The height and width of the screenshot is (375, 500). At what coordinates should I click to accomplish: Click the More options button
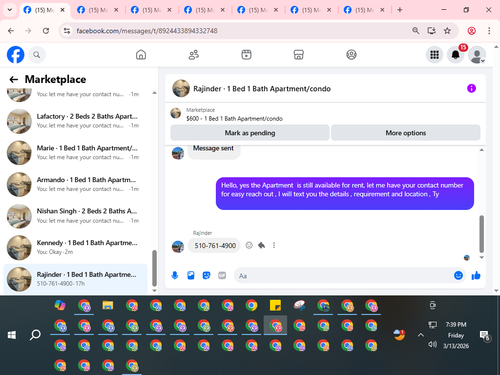click(x=406, y=133)
